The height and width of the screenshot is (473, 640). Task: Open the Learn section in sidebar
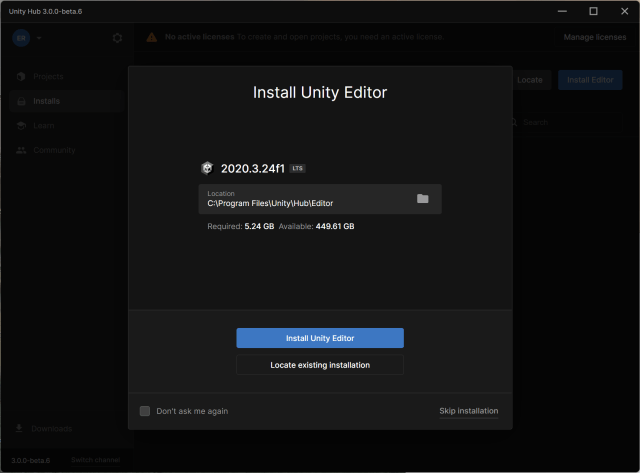67,125
